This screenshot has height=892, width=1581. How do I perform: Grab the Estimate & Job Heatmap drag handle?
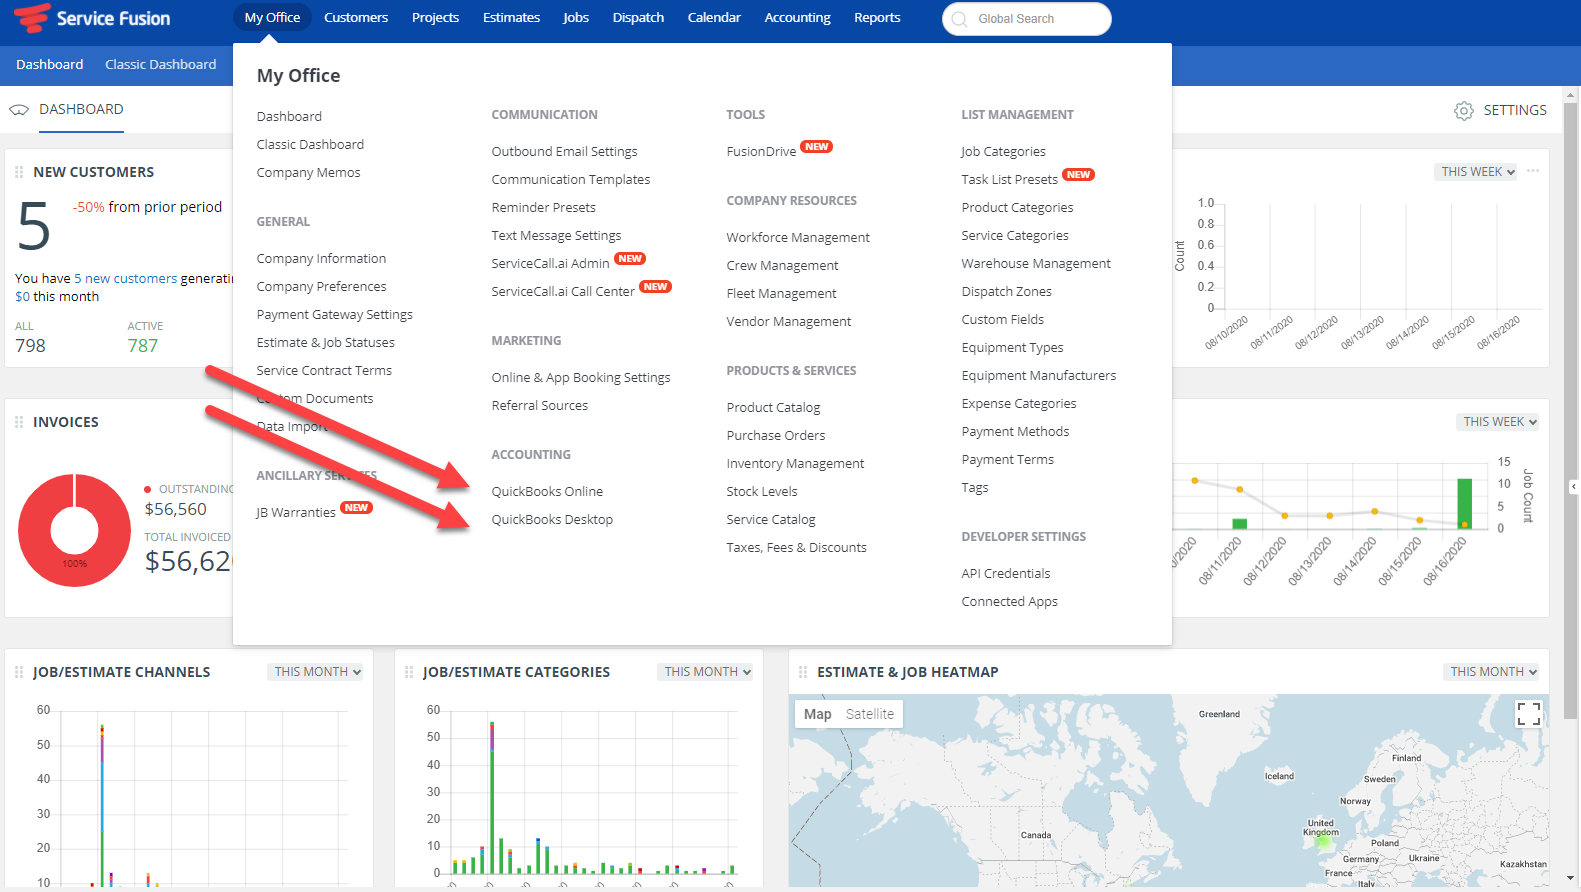point(803,672)
